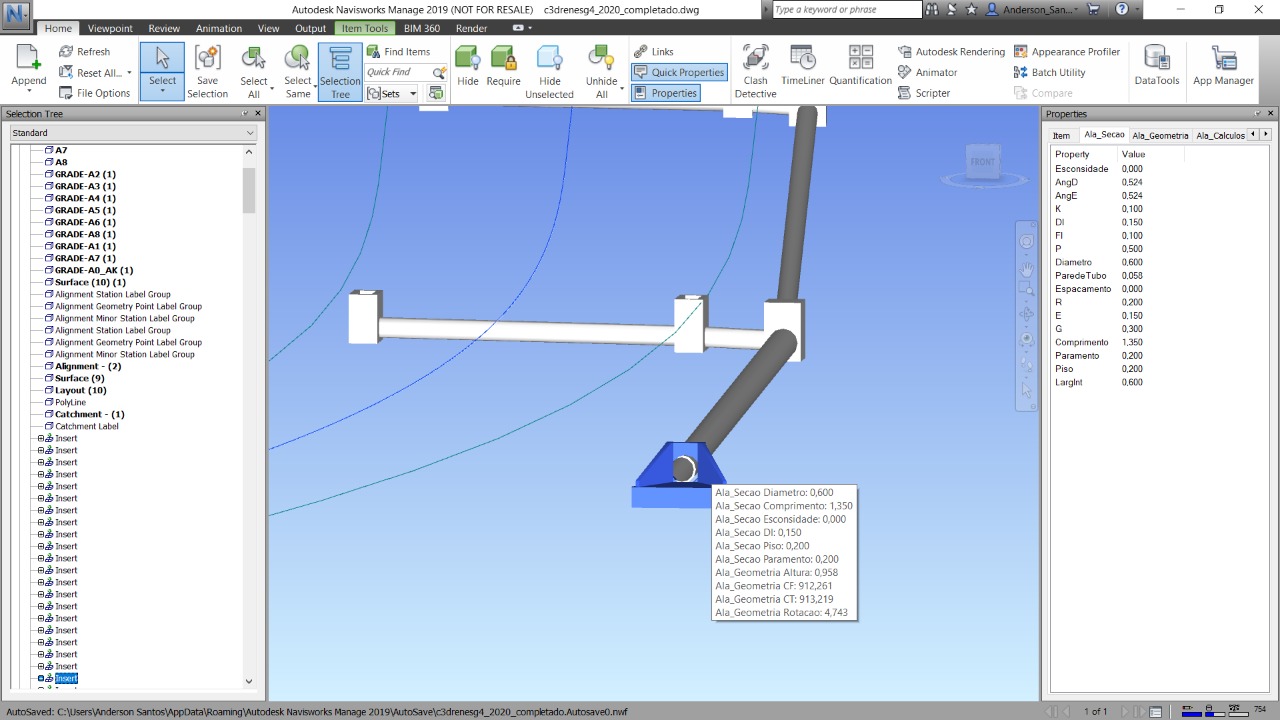
Task: Click the Look Around tool in navigation bar
Action: [x=1026, y=340]
